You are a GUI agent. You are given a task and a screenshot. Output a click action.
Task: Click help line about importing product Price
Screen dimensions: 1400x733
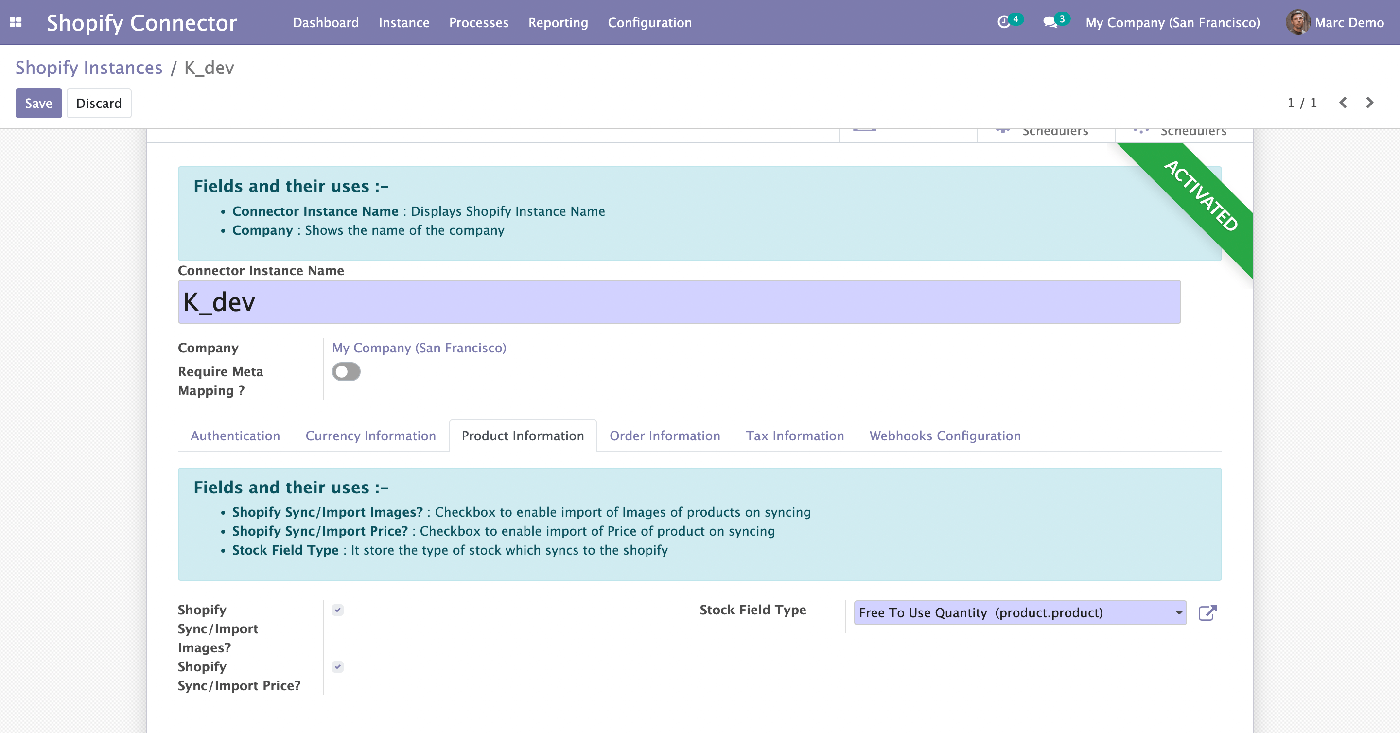[503, 532]
